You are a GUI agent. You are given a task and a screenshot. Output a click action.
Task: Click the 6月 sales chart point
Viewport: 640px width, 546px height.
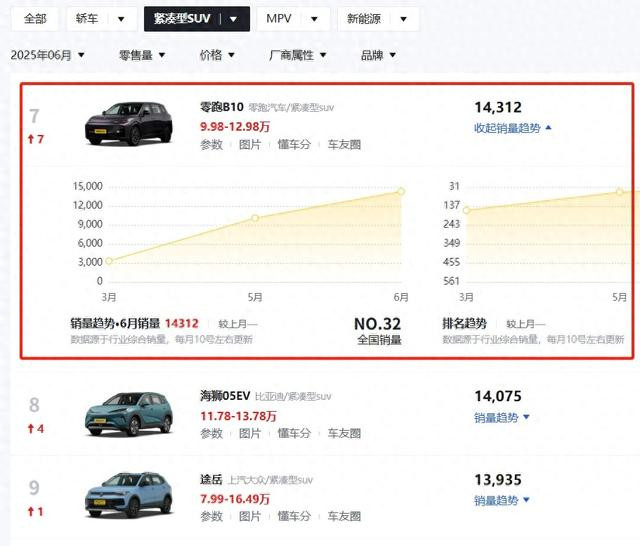(x=401, y=191)
